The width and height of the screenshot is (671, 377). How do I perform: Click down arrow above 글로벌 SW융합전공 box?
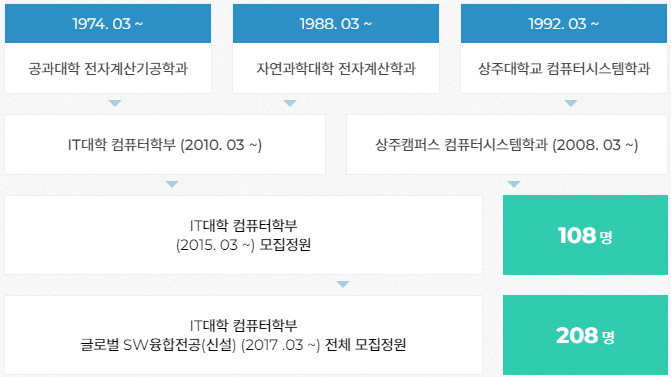343,284
